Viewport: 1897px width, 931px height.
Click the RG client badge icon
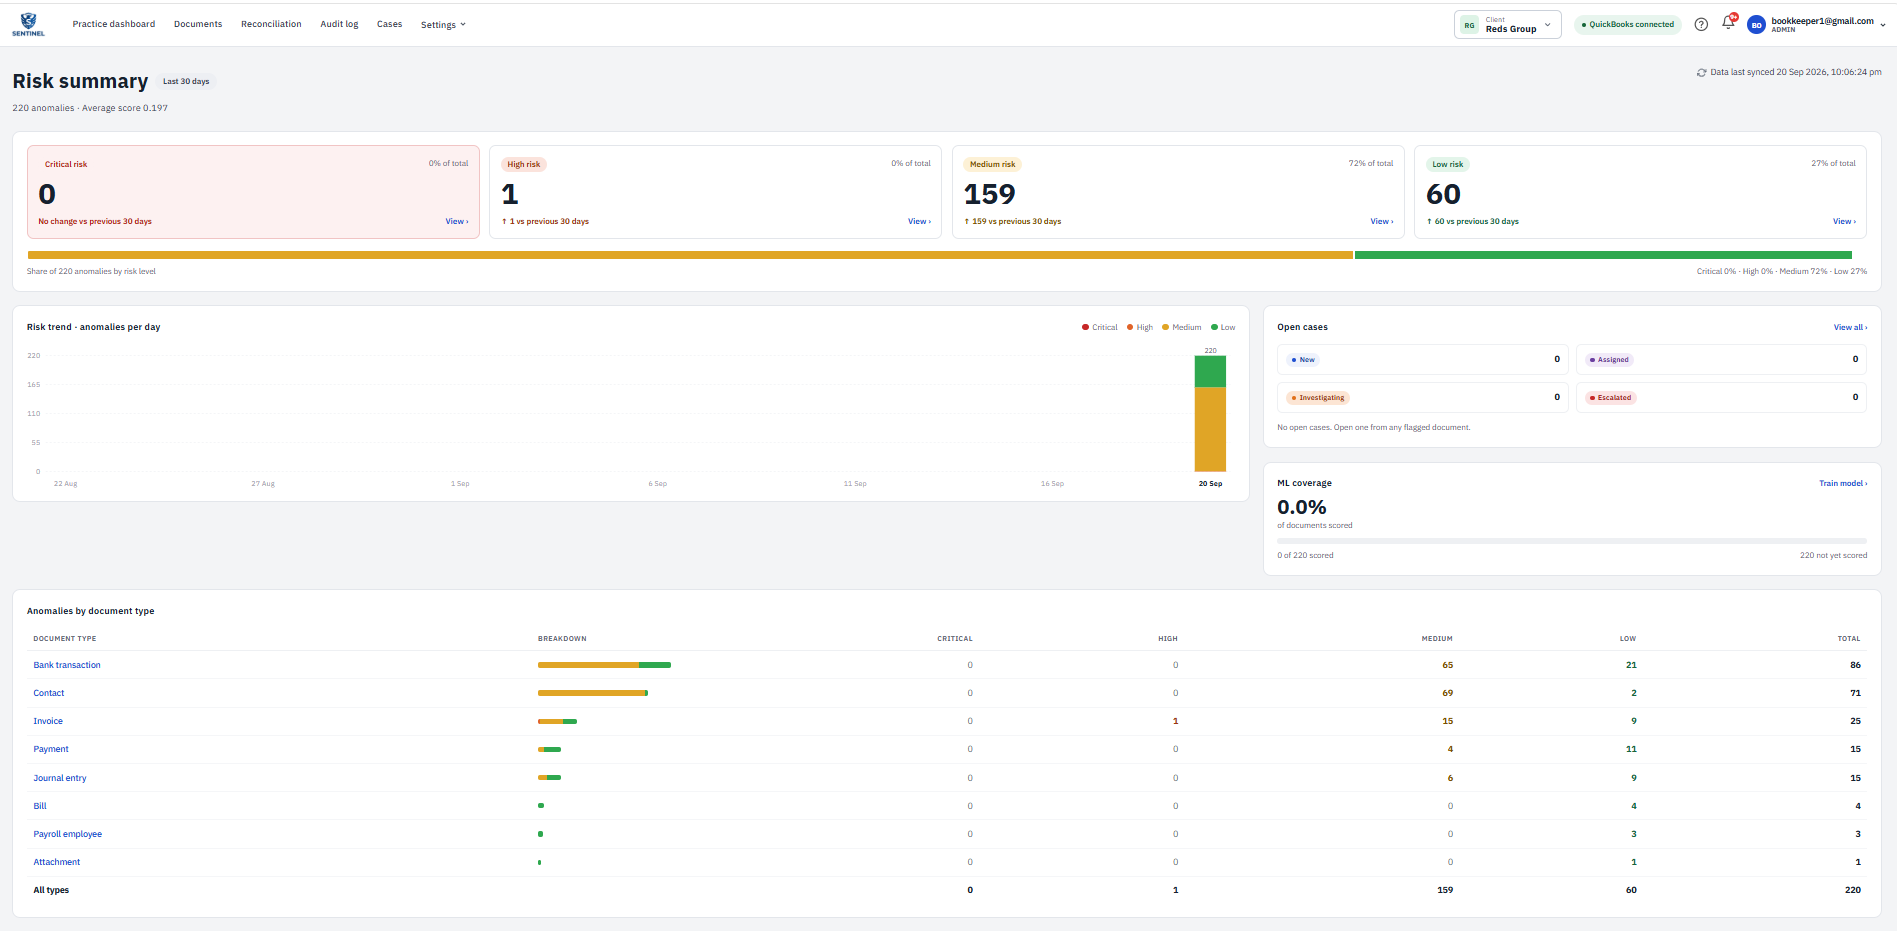(1469, 25)
